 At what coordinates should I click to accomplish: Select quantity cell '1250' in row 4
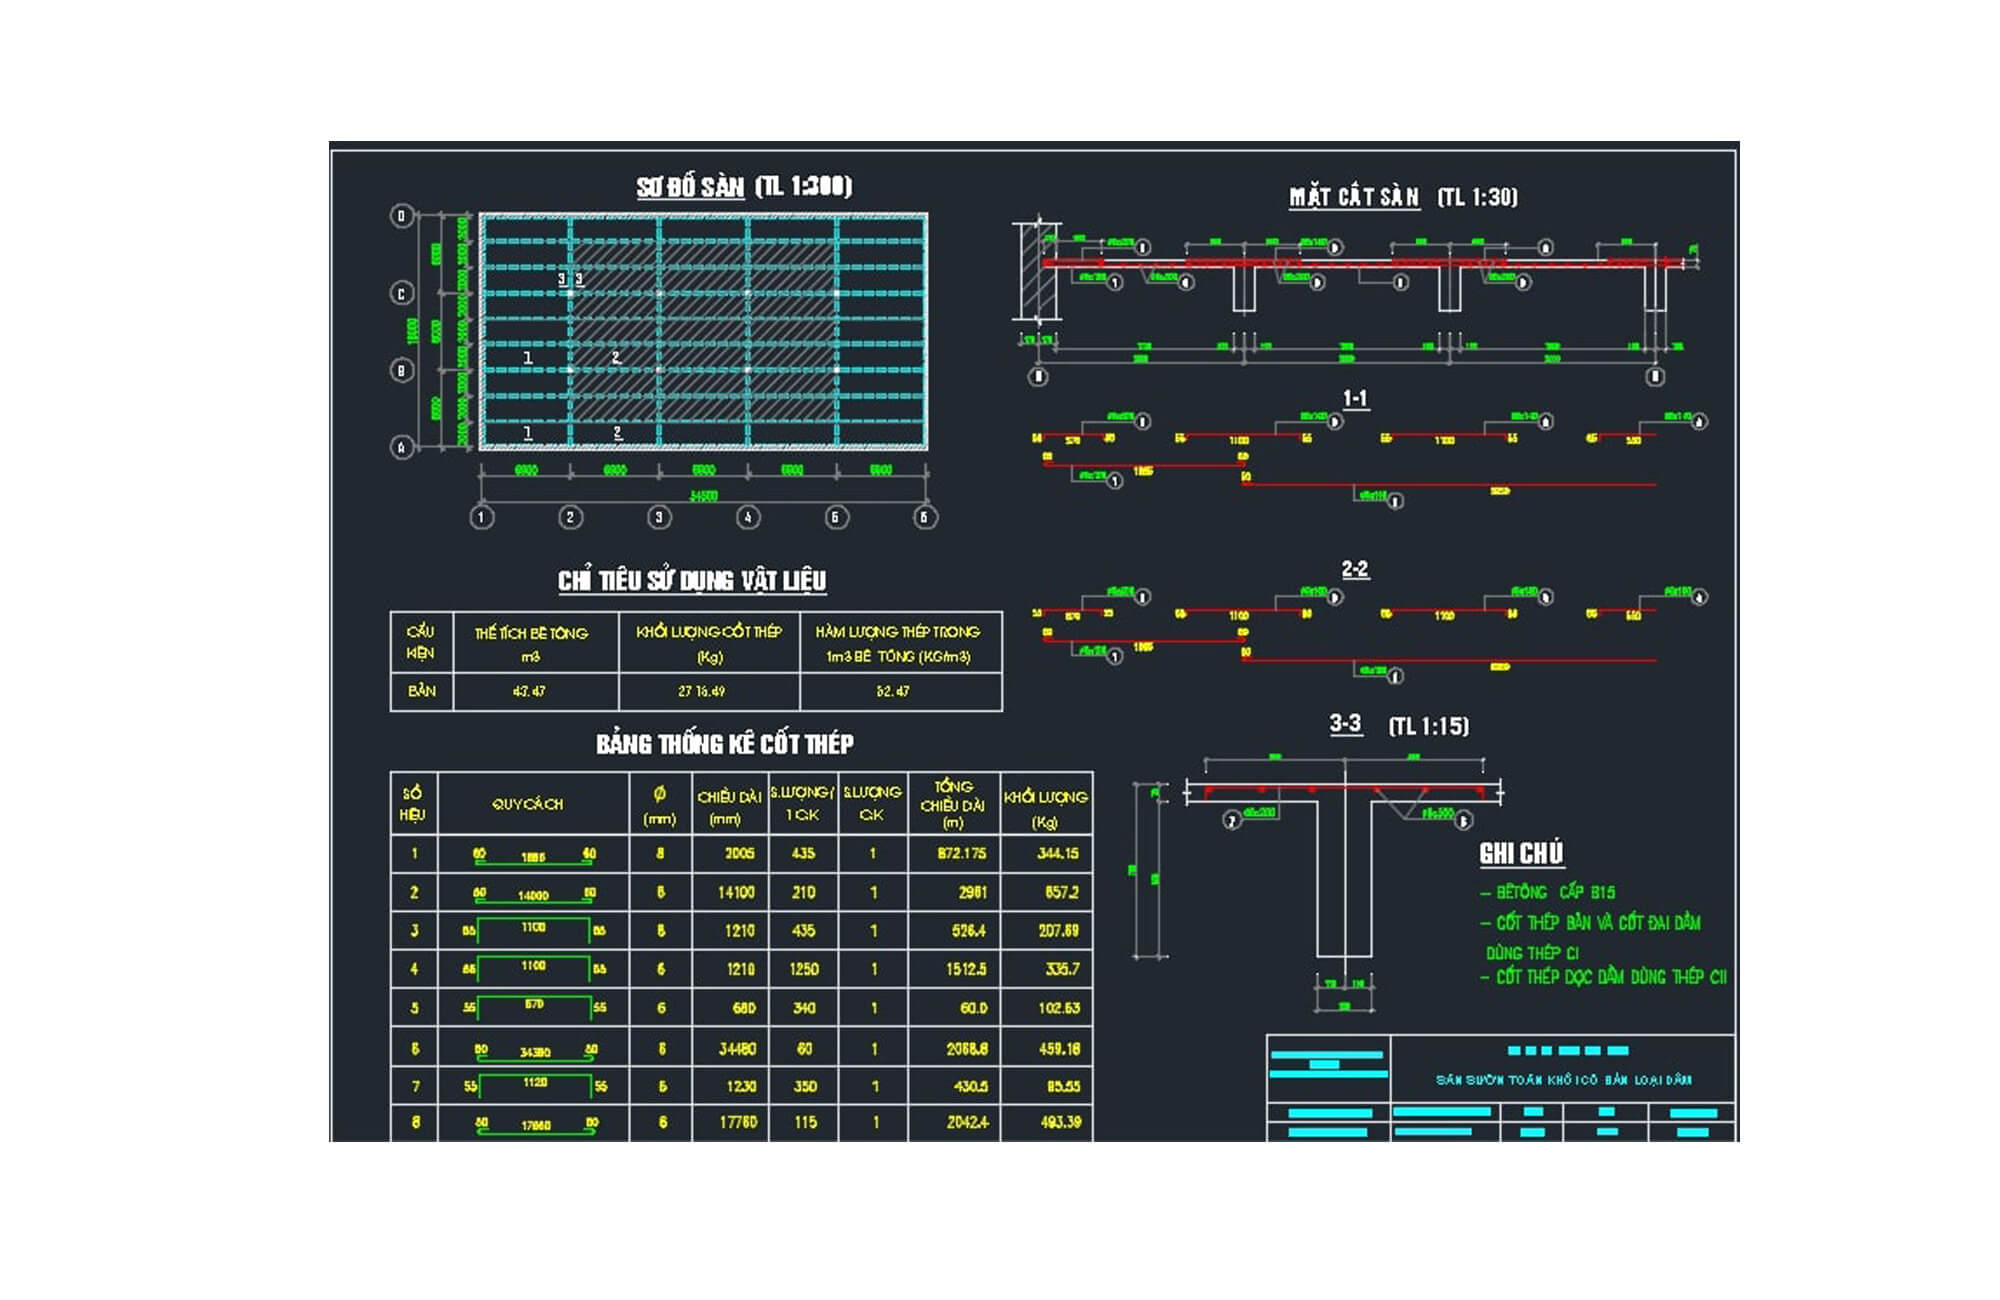point(804,969)
